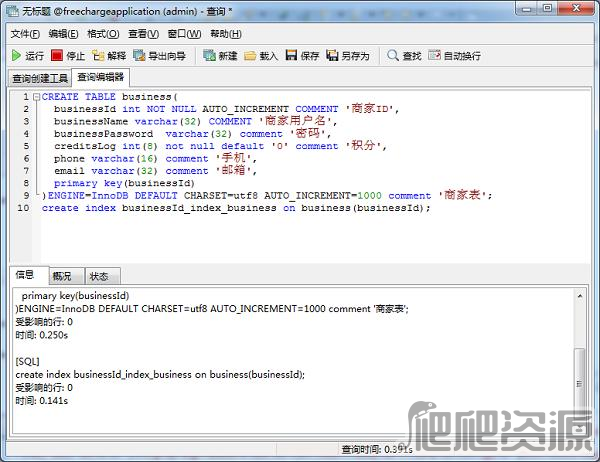Image resolution: width=600 pixels, height=462 pixels.
Task: Open the 文件 menu
Action: tap(24, 34)
